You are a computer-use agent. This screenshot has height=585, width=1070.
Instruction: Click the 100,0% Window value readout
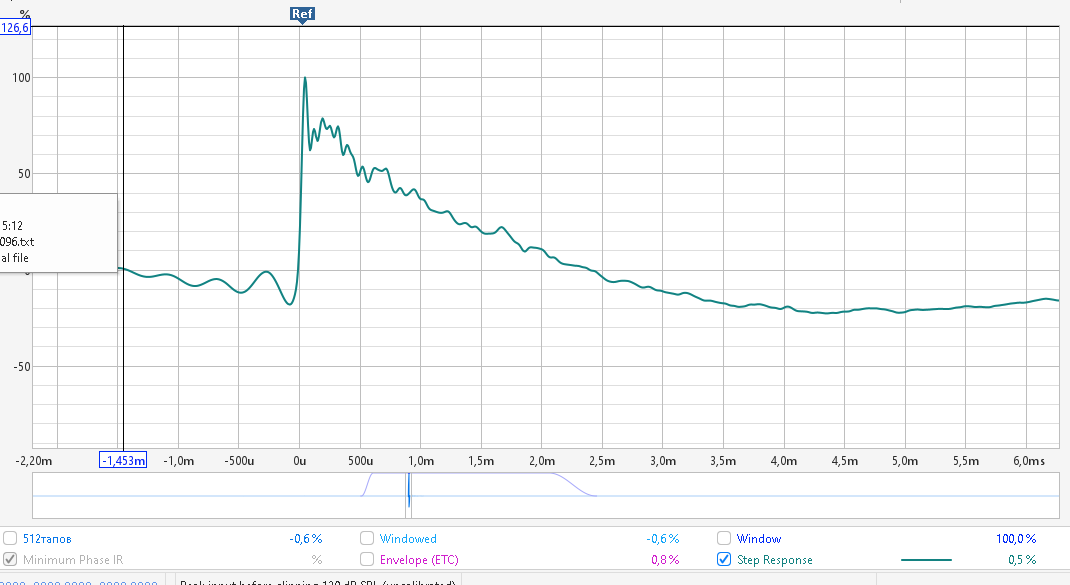pos(1016,539)
